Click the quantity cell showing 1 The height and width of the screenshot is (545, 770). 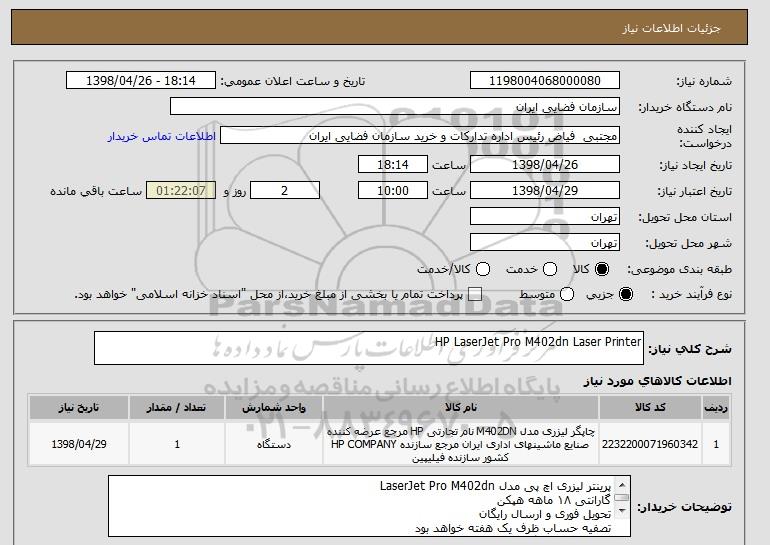point(177,444)
